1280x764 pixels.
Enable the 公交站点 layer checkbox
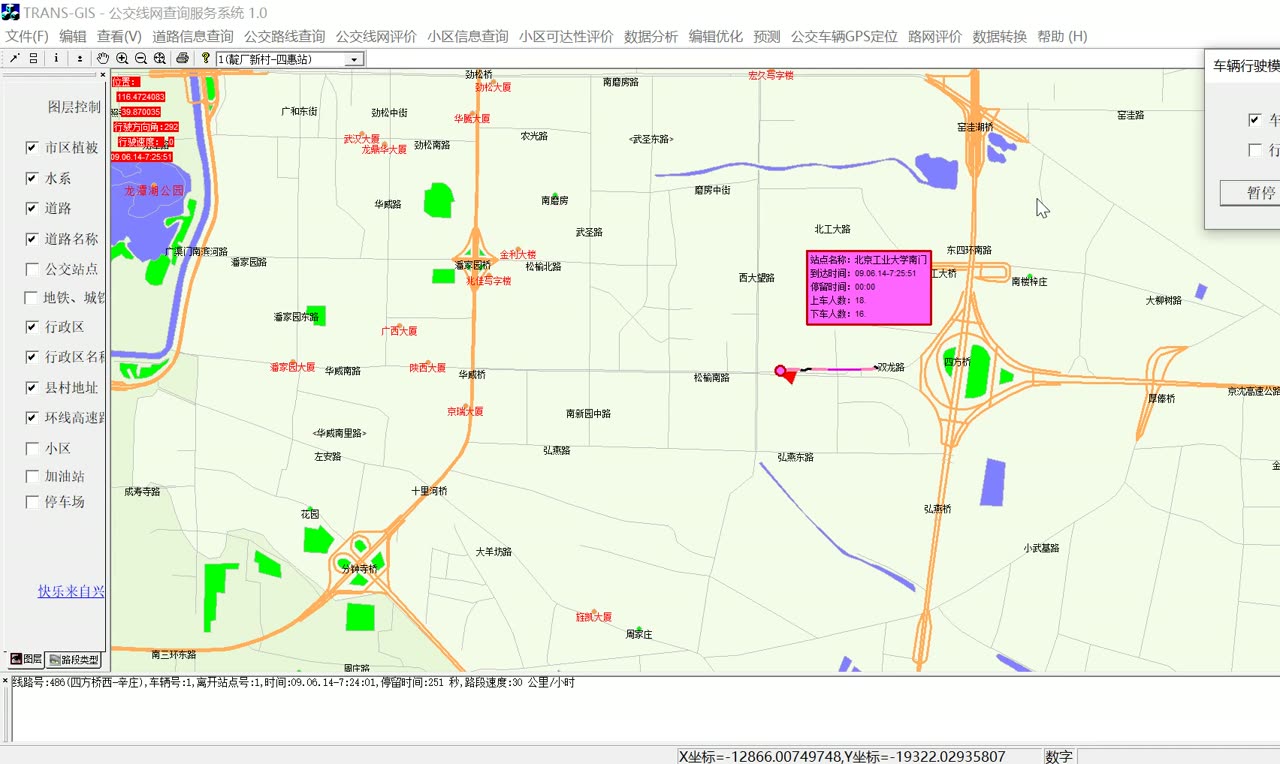(32, 269)
